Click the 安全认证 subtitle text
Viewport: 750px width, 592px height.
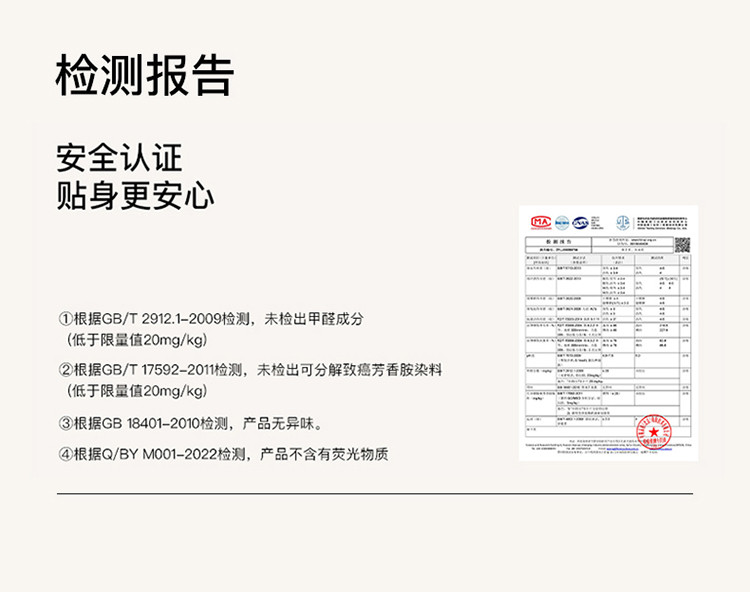tap(119, 158)
